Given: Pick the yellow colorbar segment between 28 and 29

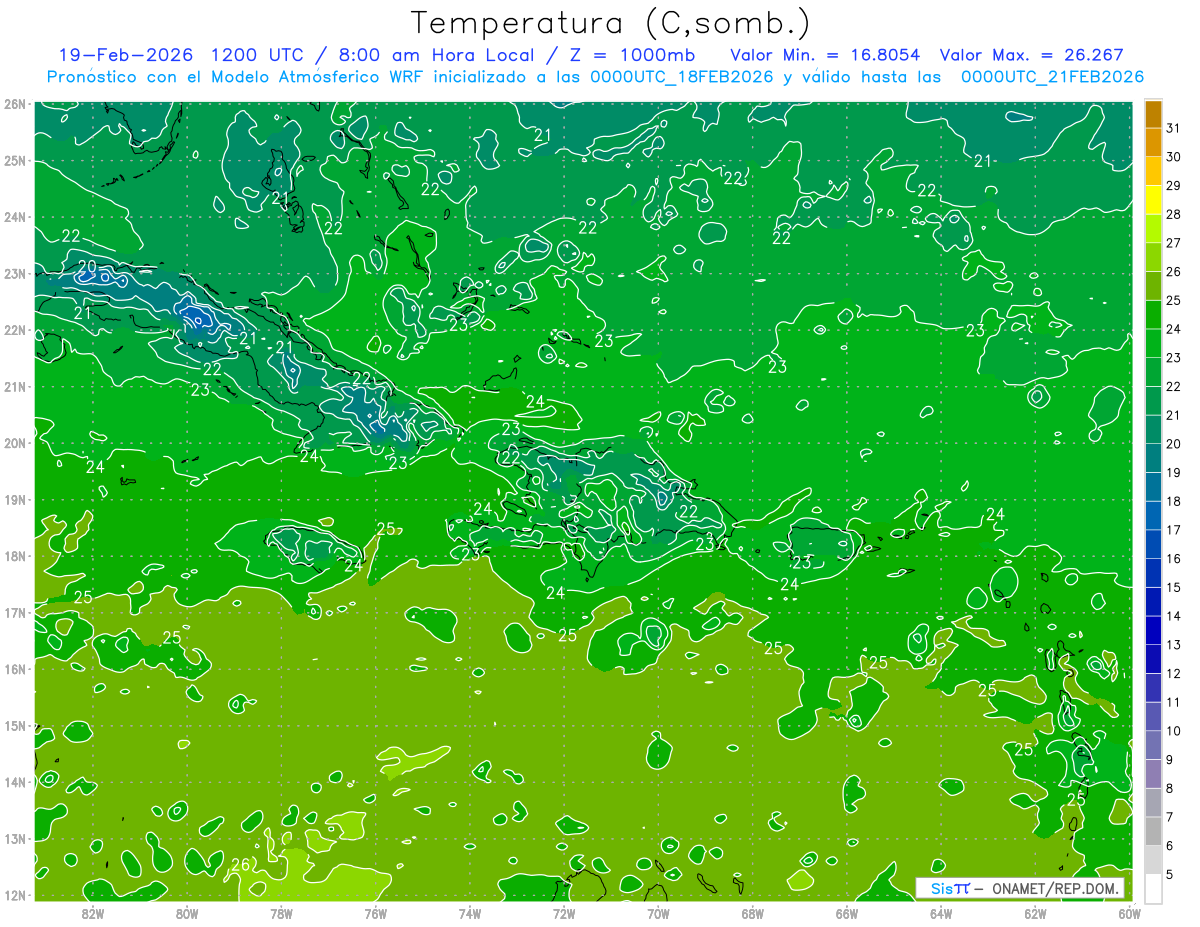Looking at the screenshot, I should (1153, 199).
